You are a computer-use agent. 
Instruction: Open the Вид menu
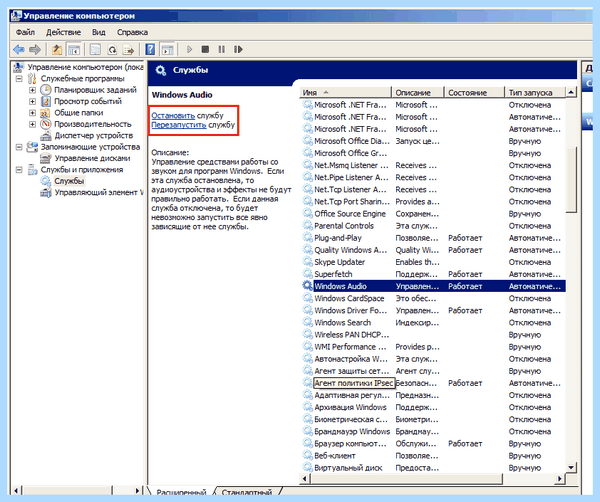coord(98,32)
